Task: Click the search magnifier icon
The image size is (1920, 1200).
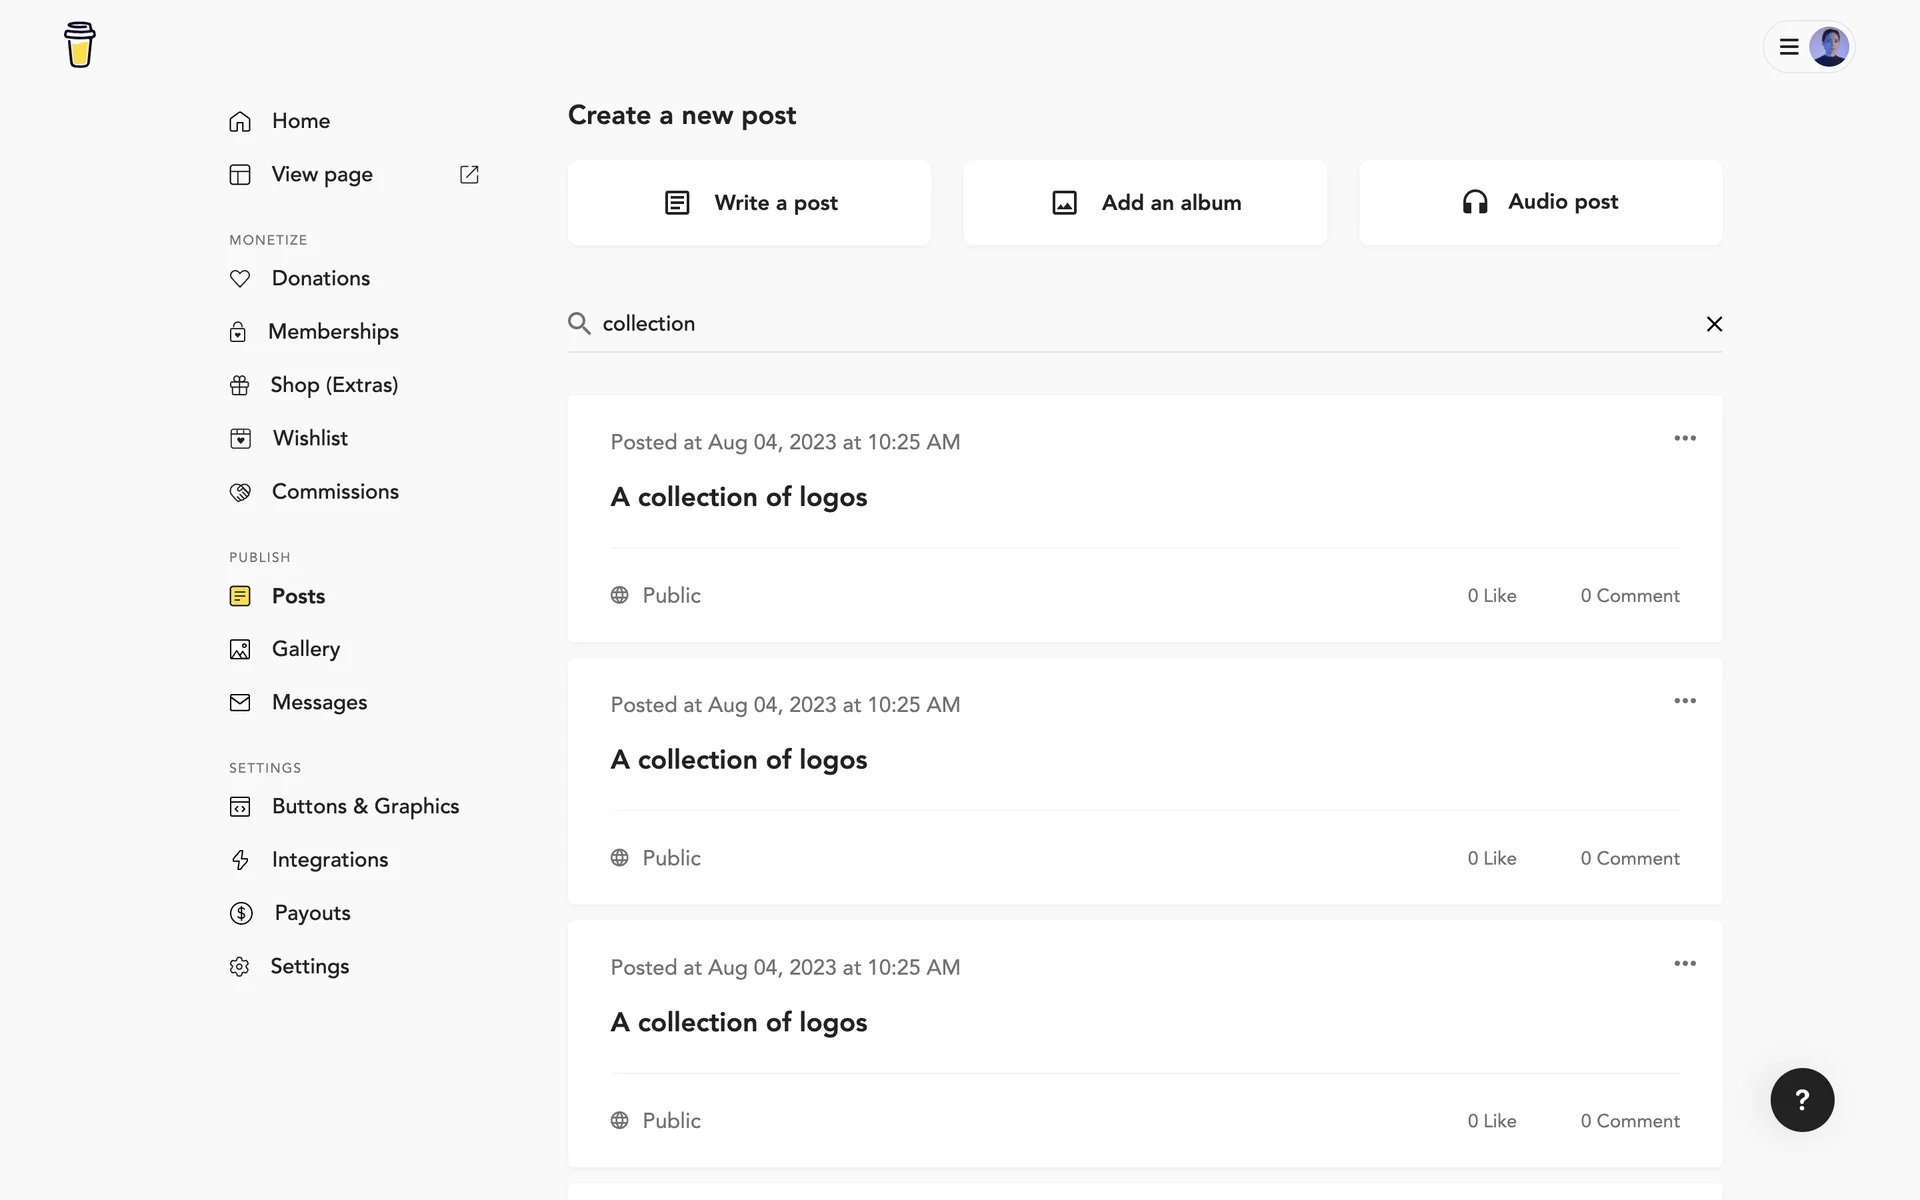Action: pyautogui.click(x=579, y=323)
